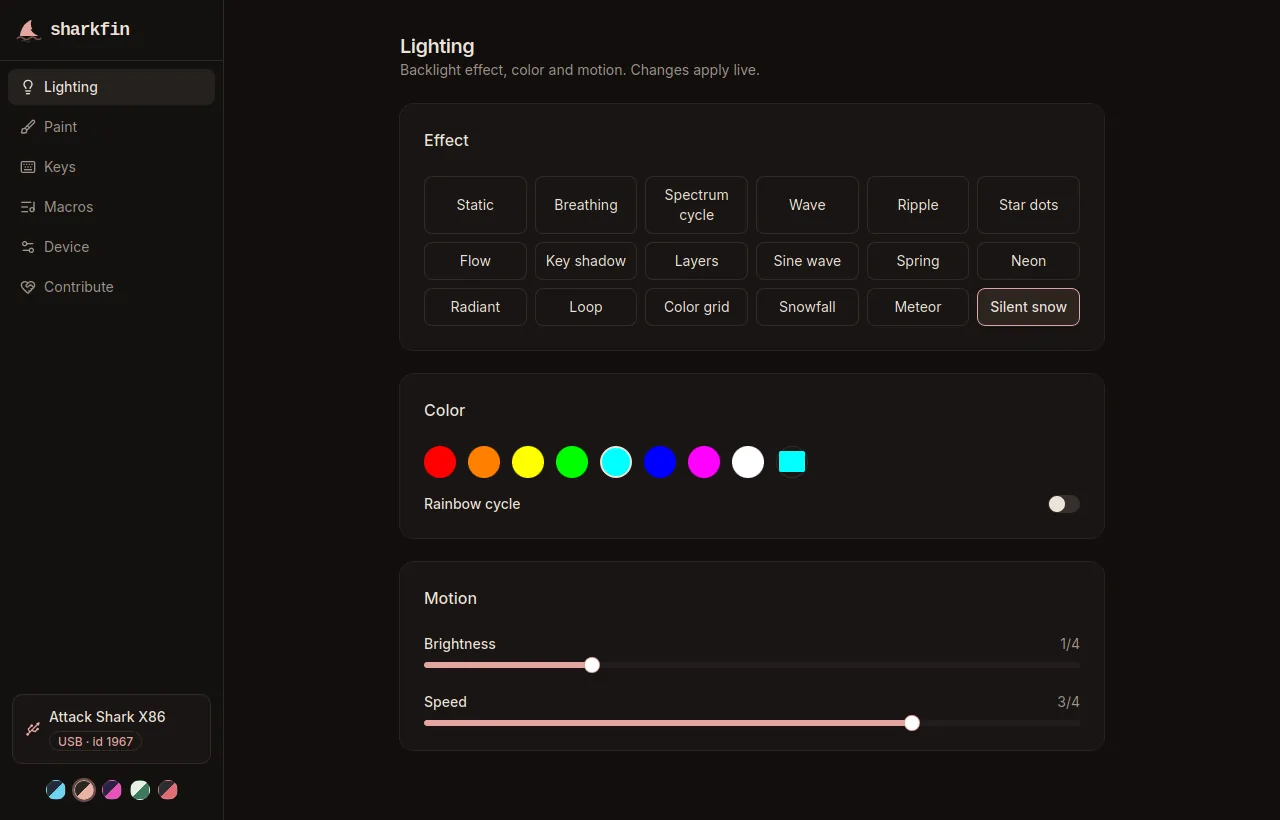Switch to the blue theme swatch
This screenshot has width=1280, height=820.
(56, 790)
